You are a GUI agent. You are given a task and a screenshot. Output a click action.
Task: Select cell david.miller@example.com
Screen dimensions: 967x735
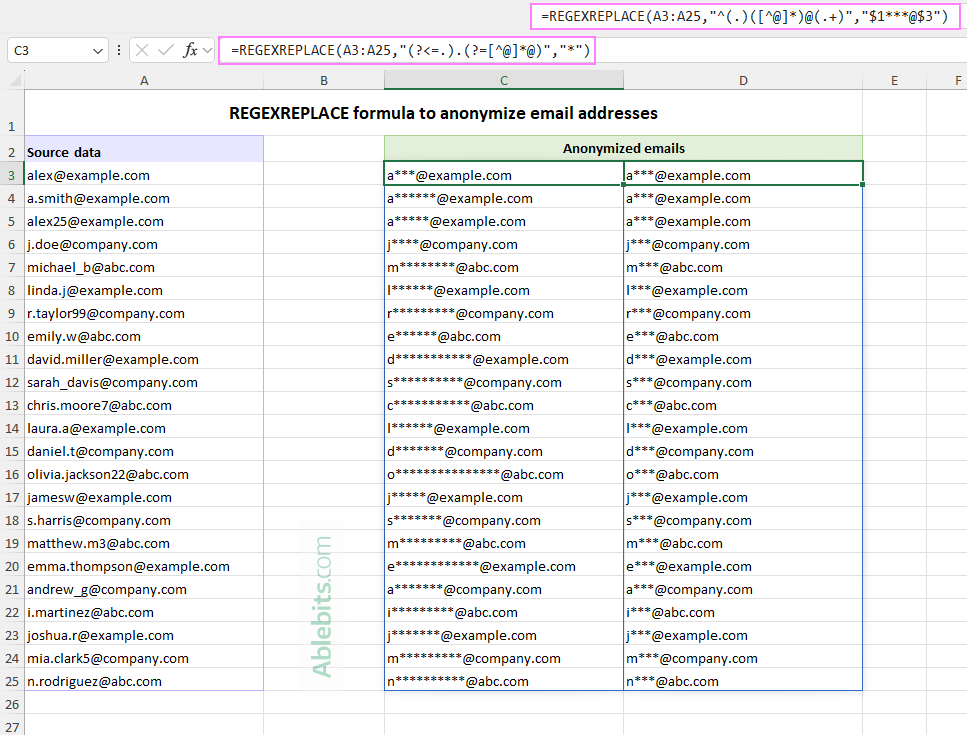click(144, 359)
